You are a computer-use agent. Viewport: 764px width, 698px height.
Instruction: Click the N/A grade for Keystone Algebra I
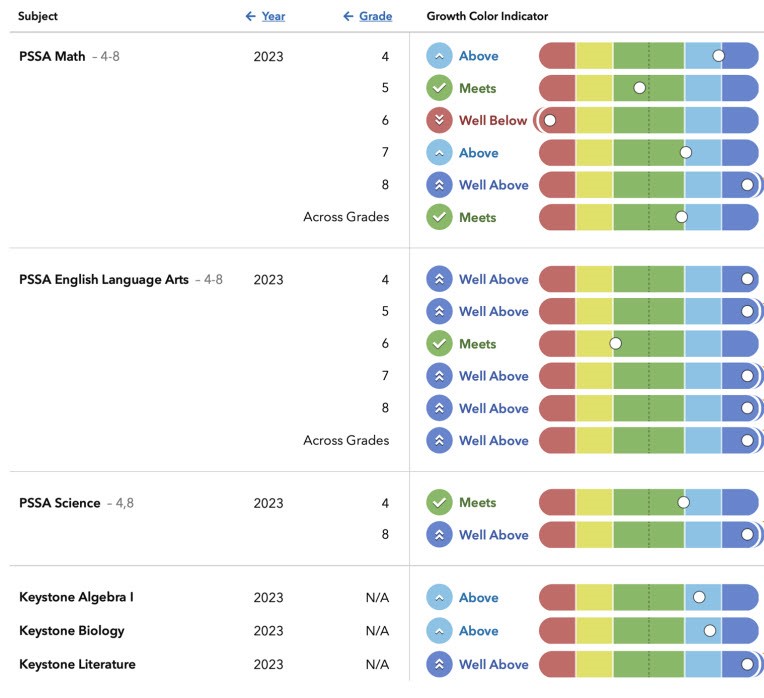(x=377, y=598)
